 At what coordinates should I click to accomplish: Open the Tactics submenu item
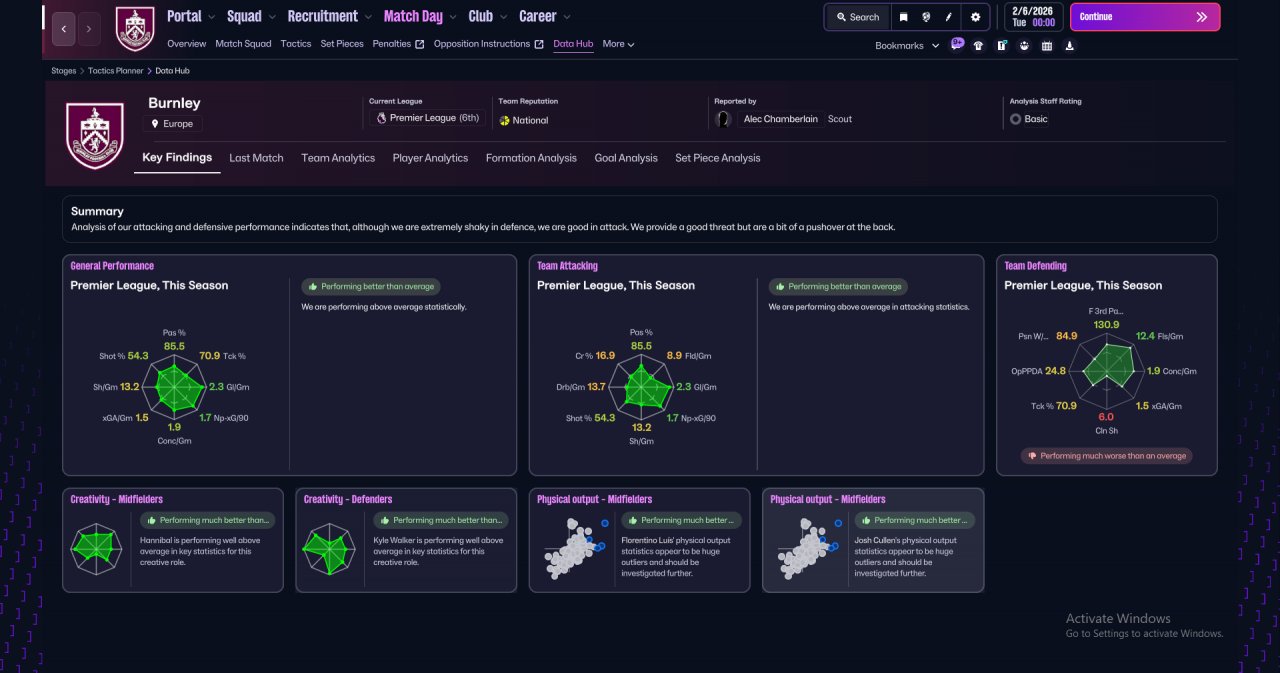click(x=296, y=44)
